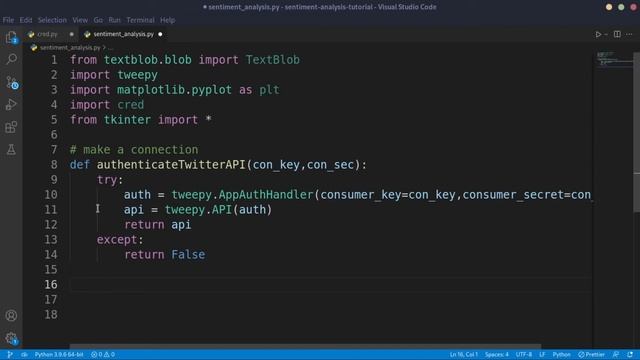Click 'plt' alias on line 3

point(269,90)
